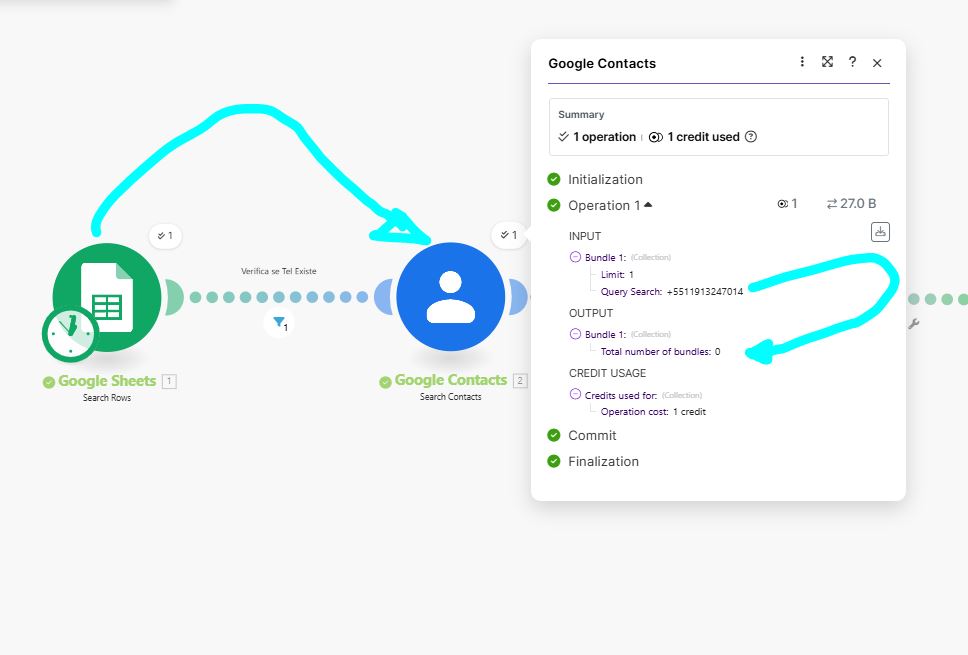The image size is (968, 655).
Task: Open the filter icon on the route
Action: click(279, 322)
